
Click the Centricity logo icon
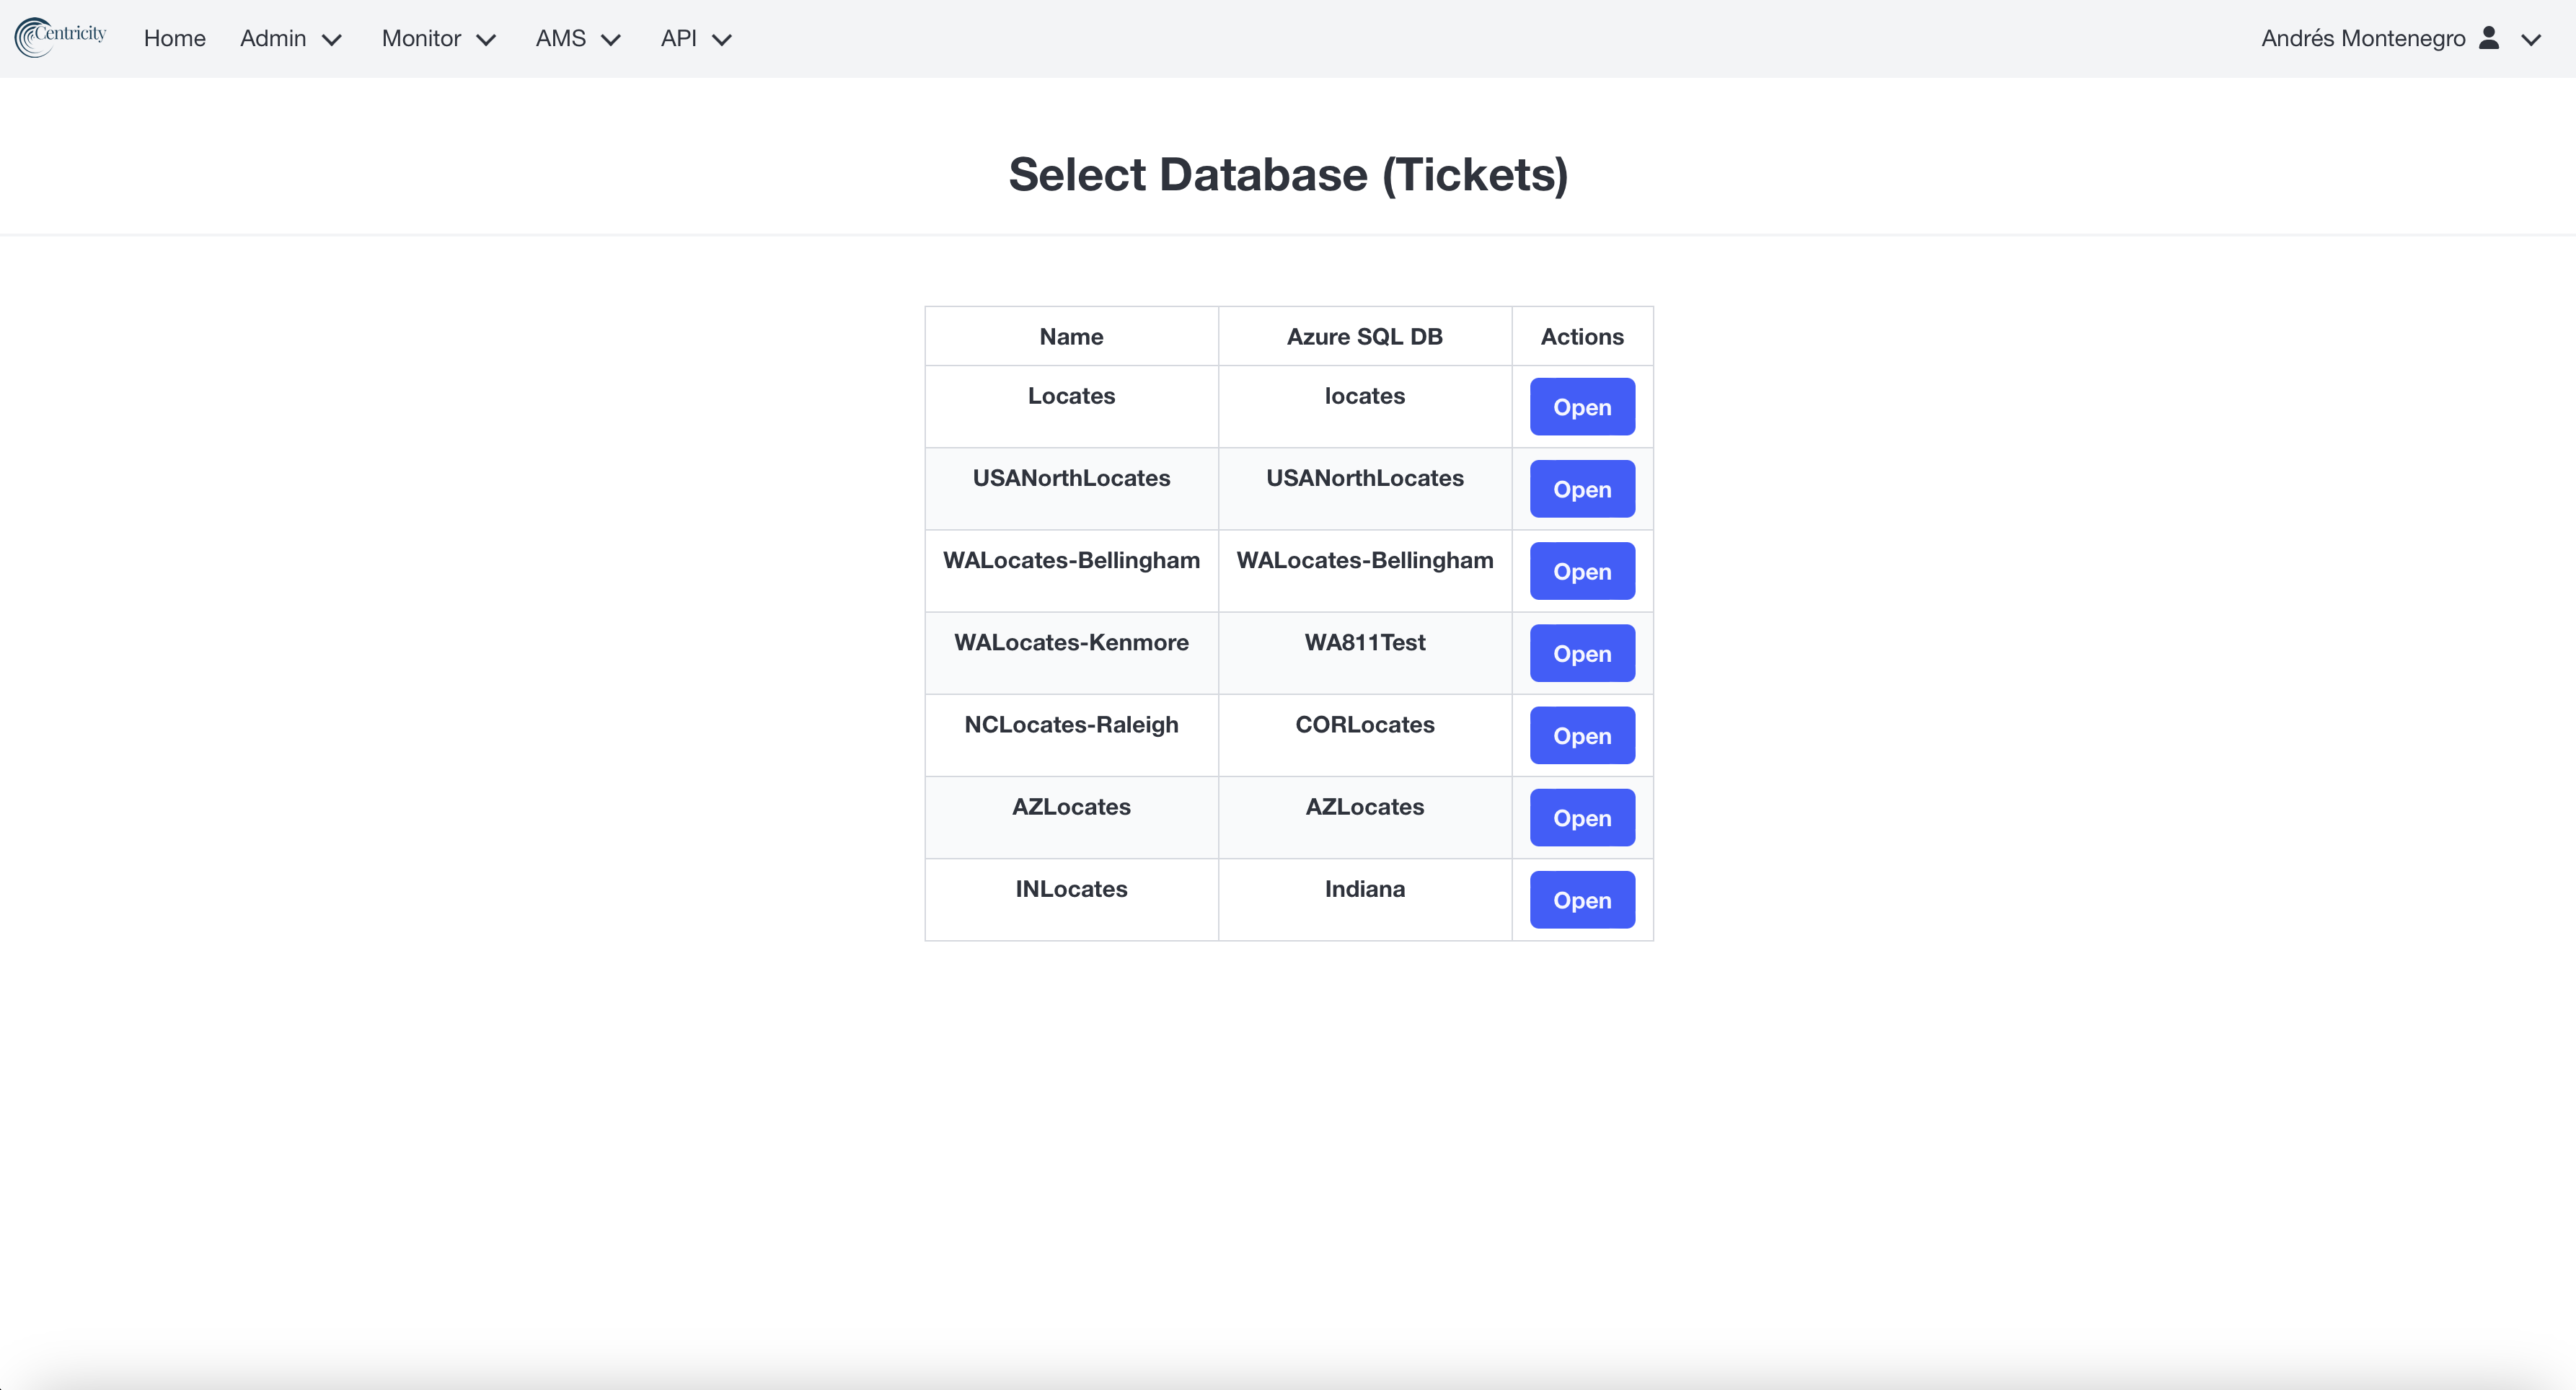point(60,38)
